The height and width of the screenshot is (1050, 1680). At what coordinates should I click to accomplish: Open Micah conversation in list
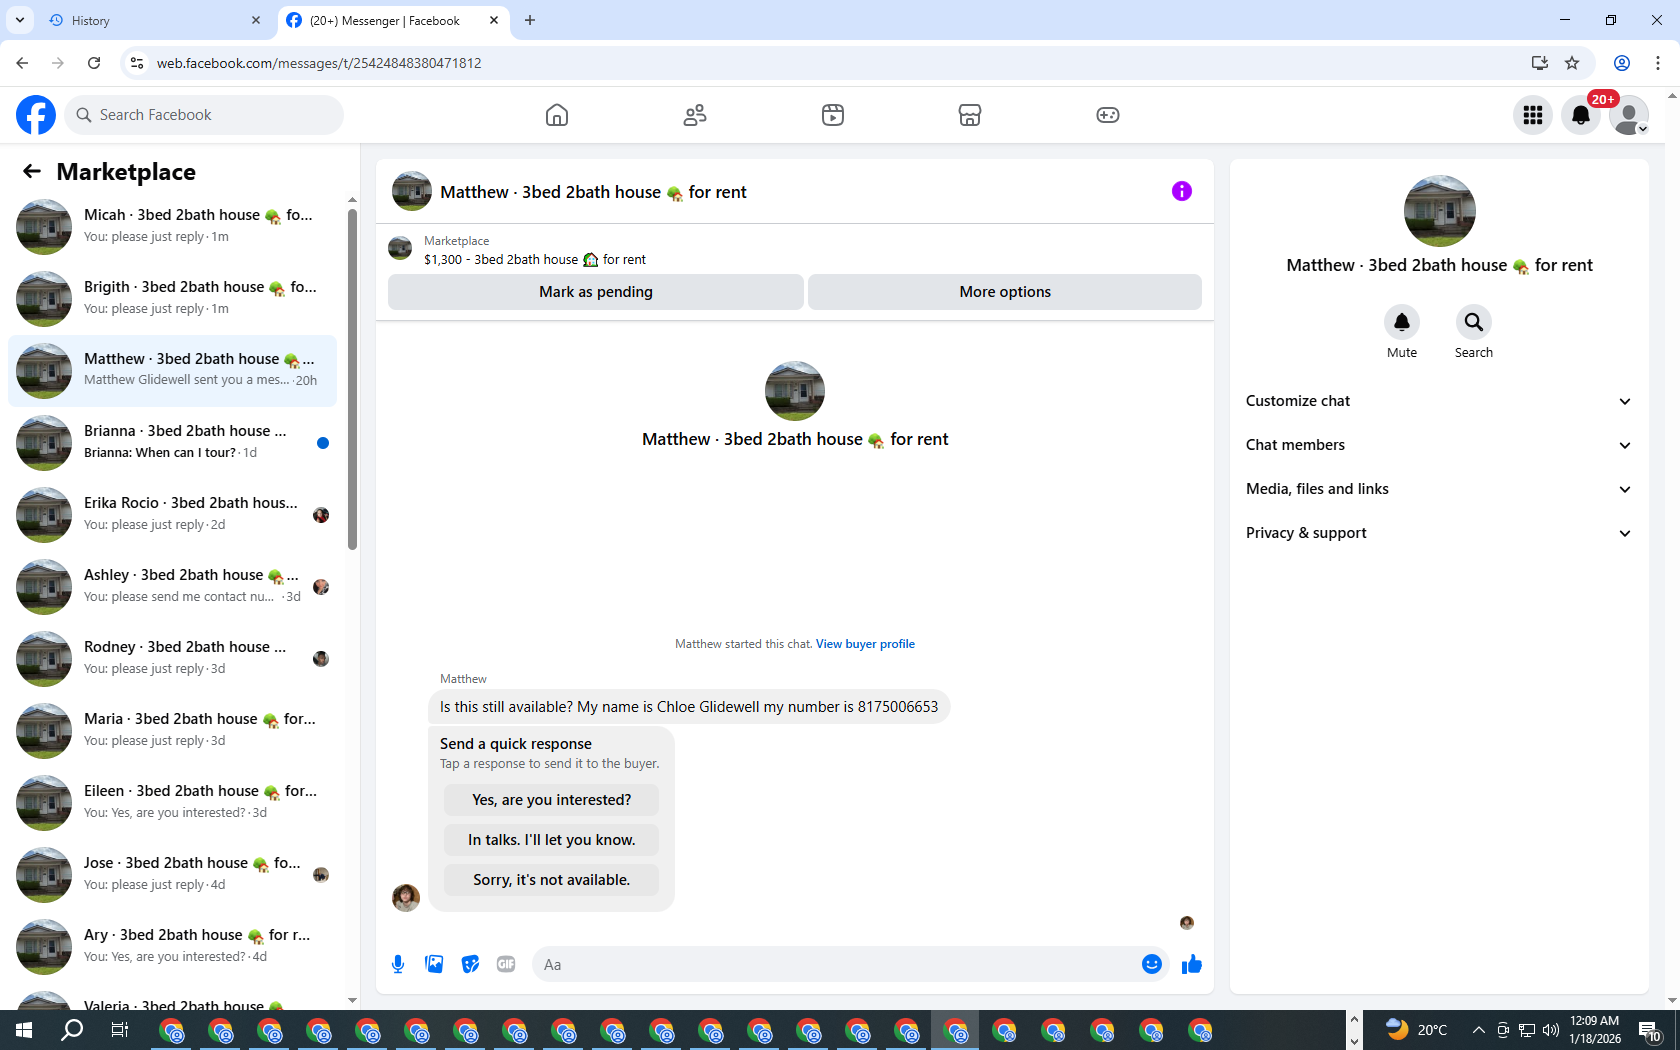click(x=172, y=227)
